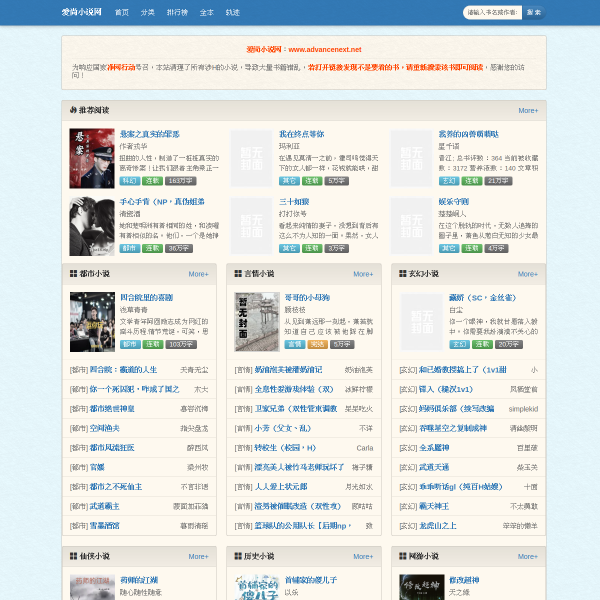Open 人人爱上状元郎 in the 言情 list
Viewport: 600px width, 600px height.
(281, 487)
